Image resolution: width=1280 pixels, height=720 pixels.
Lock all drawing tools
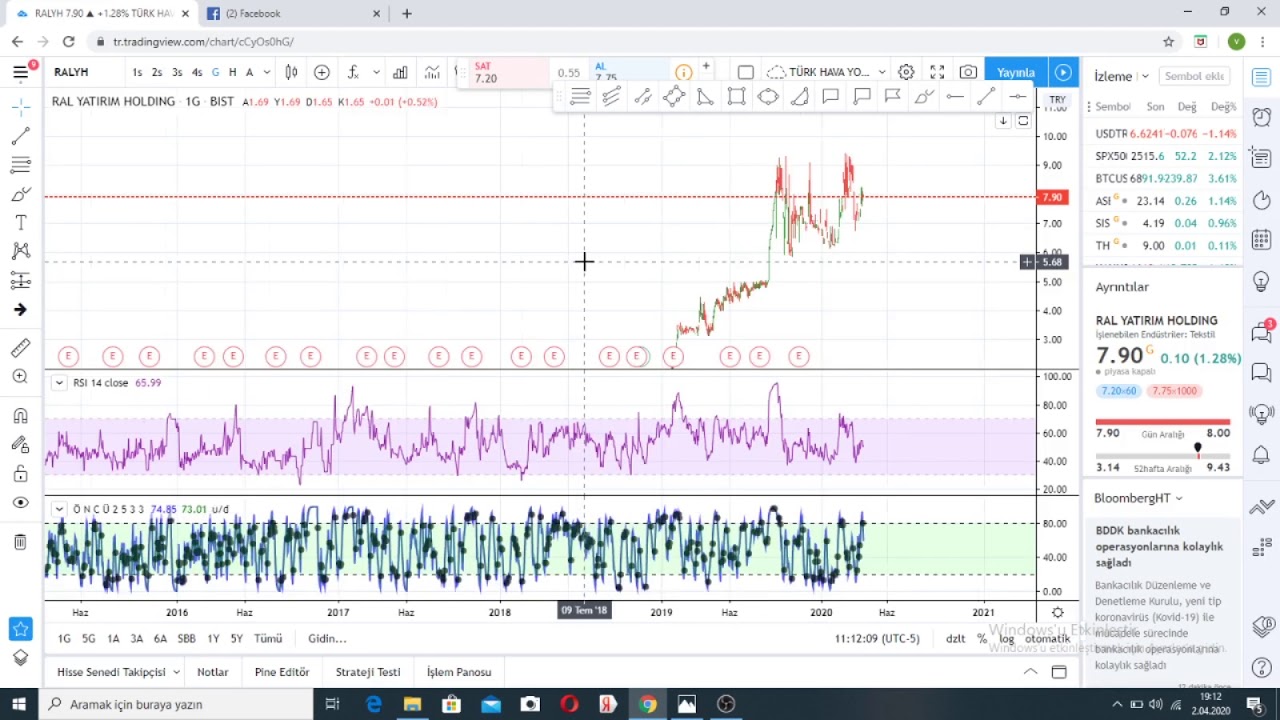pos(20,473)
